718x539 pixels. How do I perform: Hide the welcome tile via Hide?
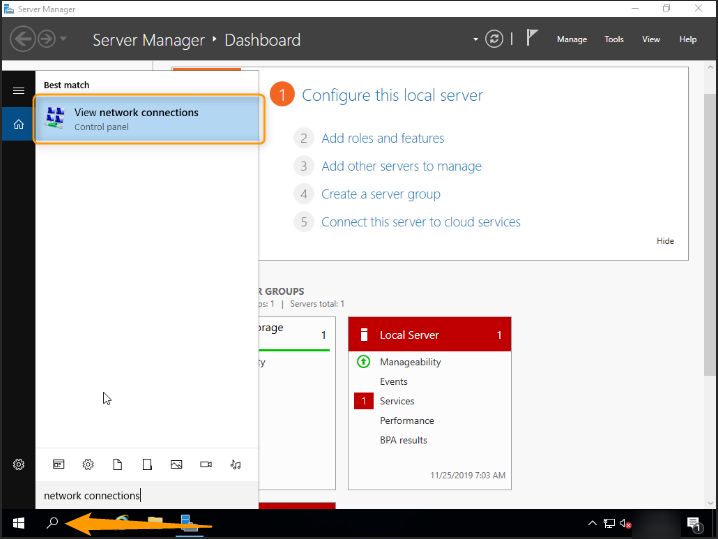[x=665, y=241]
